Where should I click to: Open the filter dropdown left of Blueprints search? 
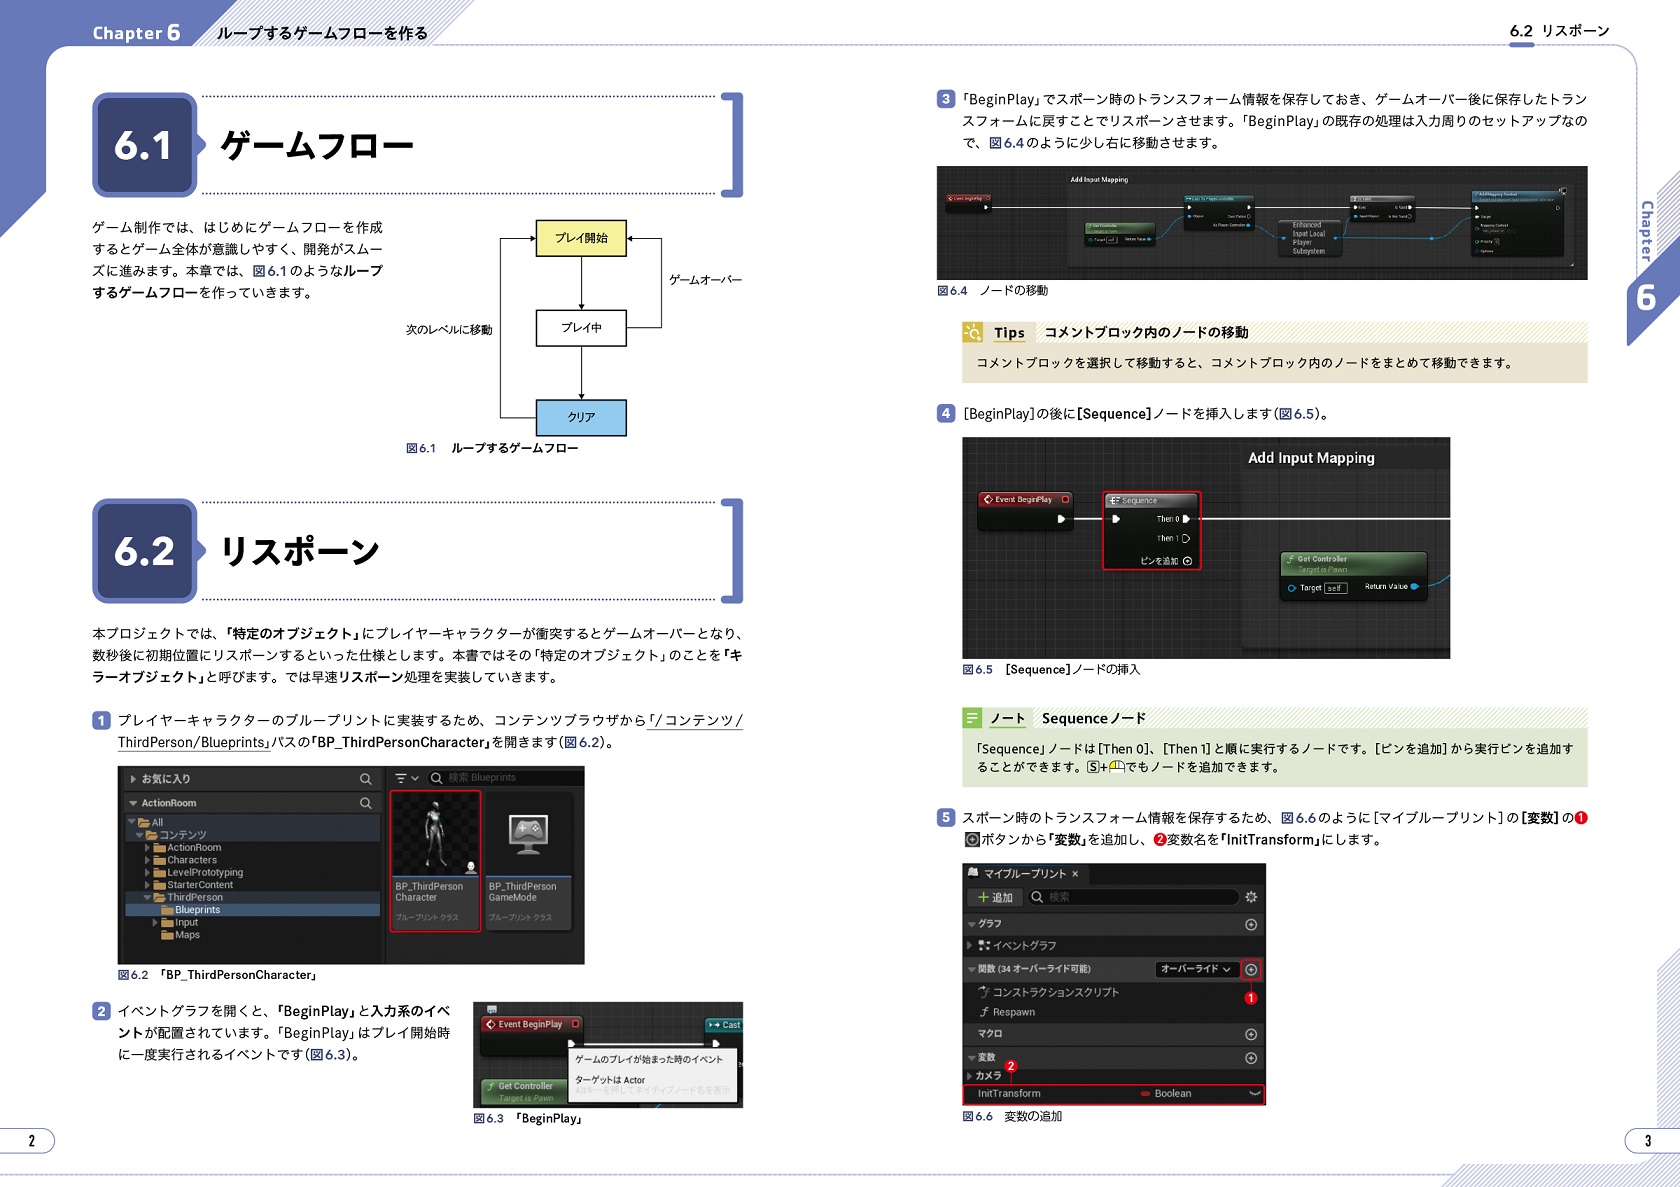coord(406,778)
